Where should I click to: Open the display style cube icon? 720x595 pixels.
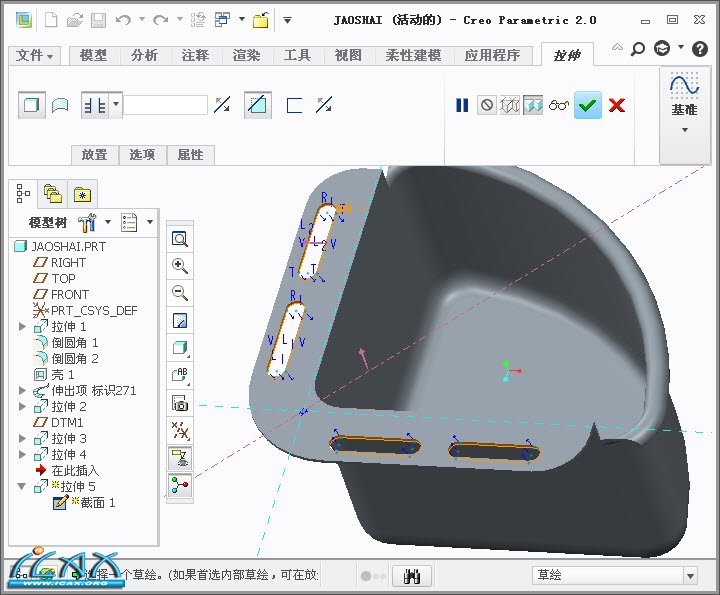coord(180,348)
